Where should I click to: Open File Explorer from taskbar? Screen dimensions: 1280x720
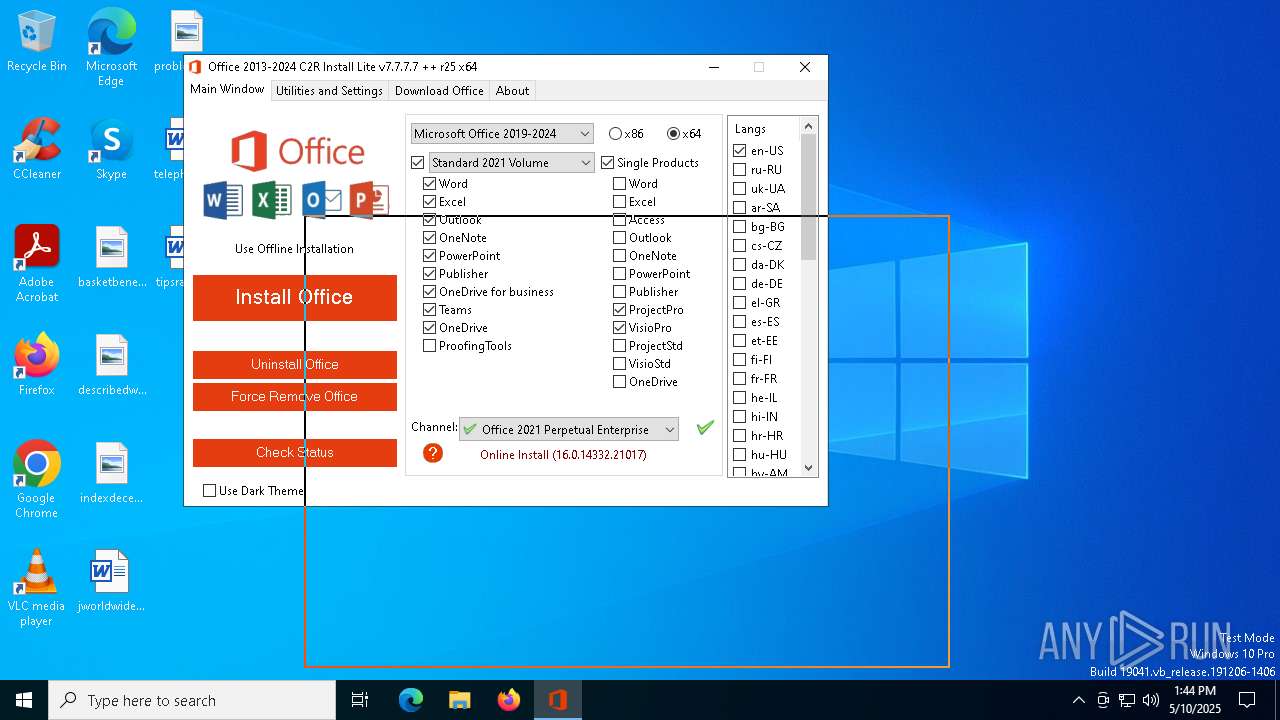459,700
